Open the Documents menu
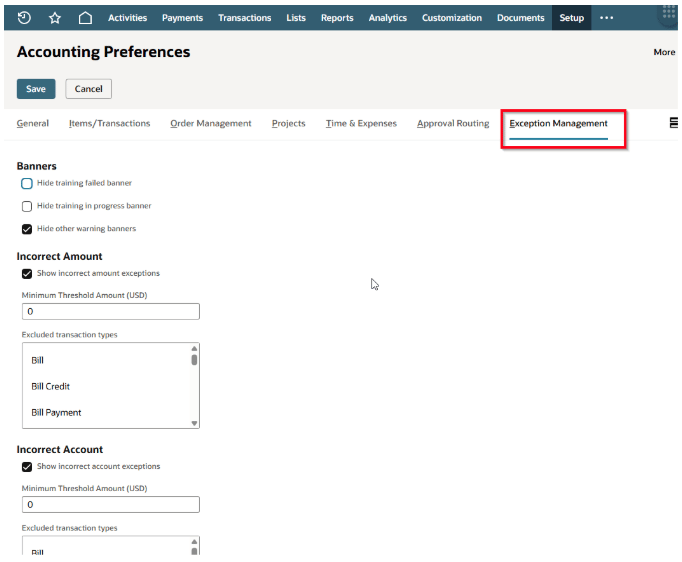This screenshot has height=562, width=682. coord(521,18)
